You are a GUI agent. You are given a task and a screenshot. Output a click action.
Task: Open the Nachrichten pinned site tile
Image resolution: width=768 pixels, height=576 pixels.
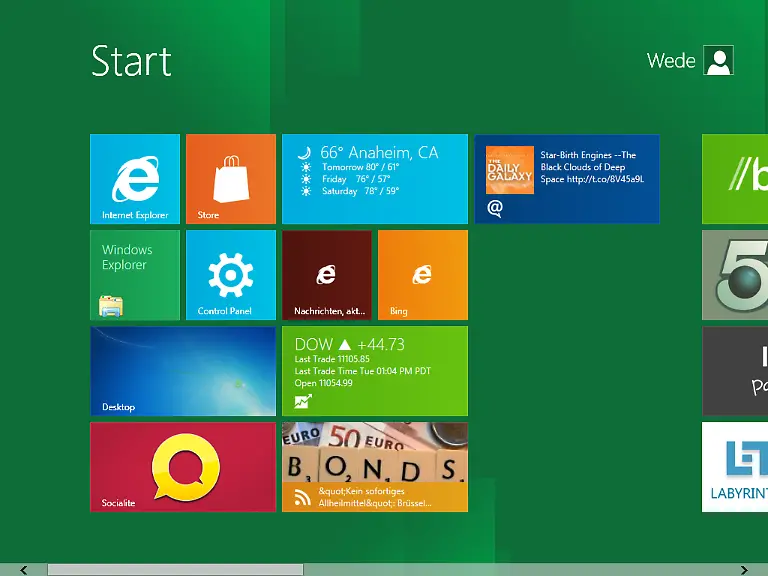tap(327, 275)
